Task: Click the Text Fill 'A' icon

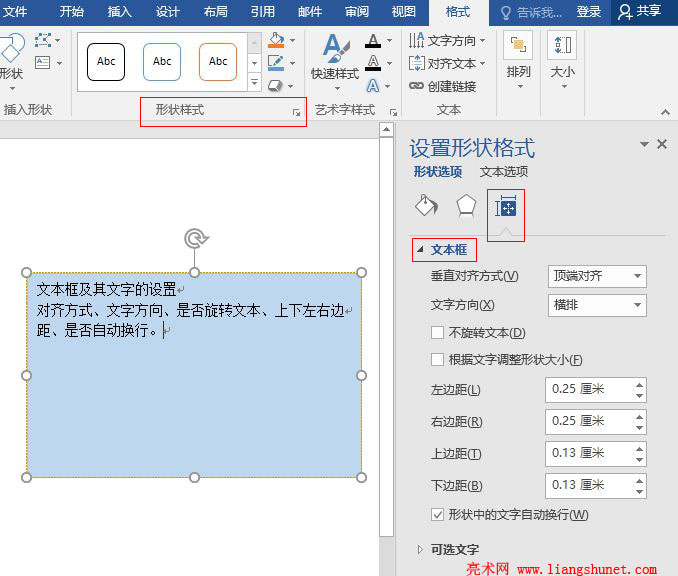Action: coord(373,41)
